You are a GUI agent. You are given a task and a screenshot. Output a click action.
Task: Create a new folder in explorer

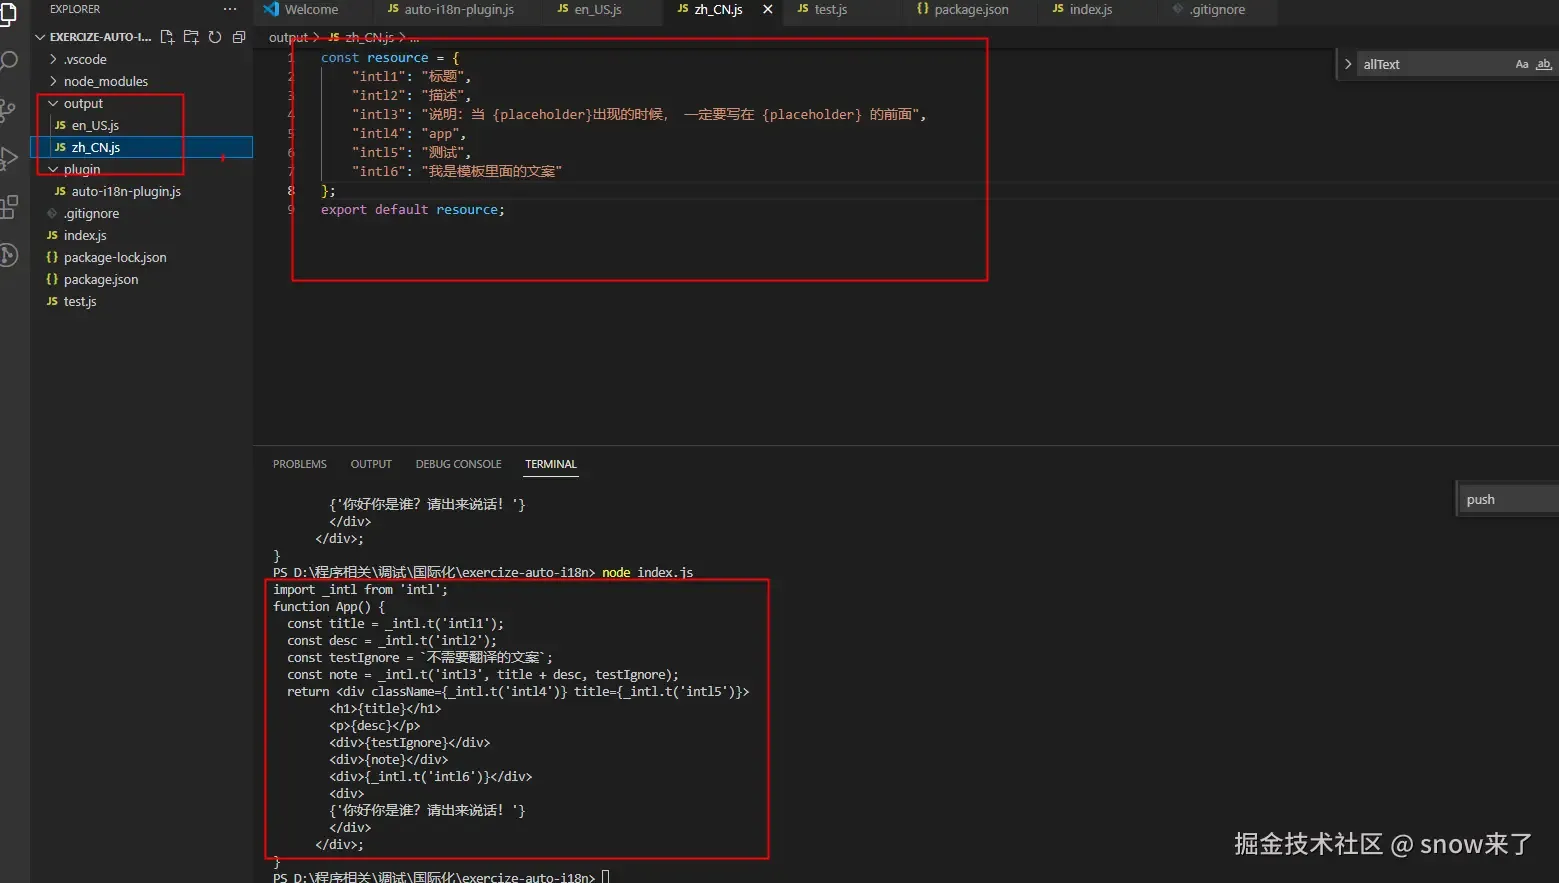tap(191, 37)
